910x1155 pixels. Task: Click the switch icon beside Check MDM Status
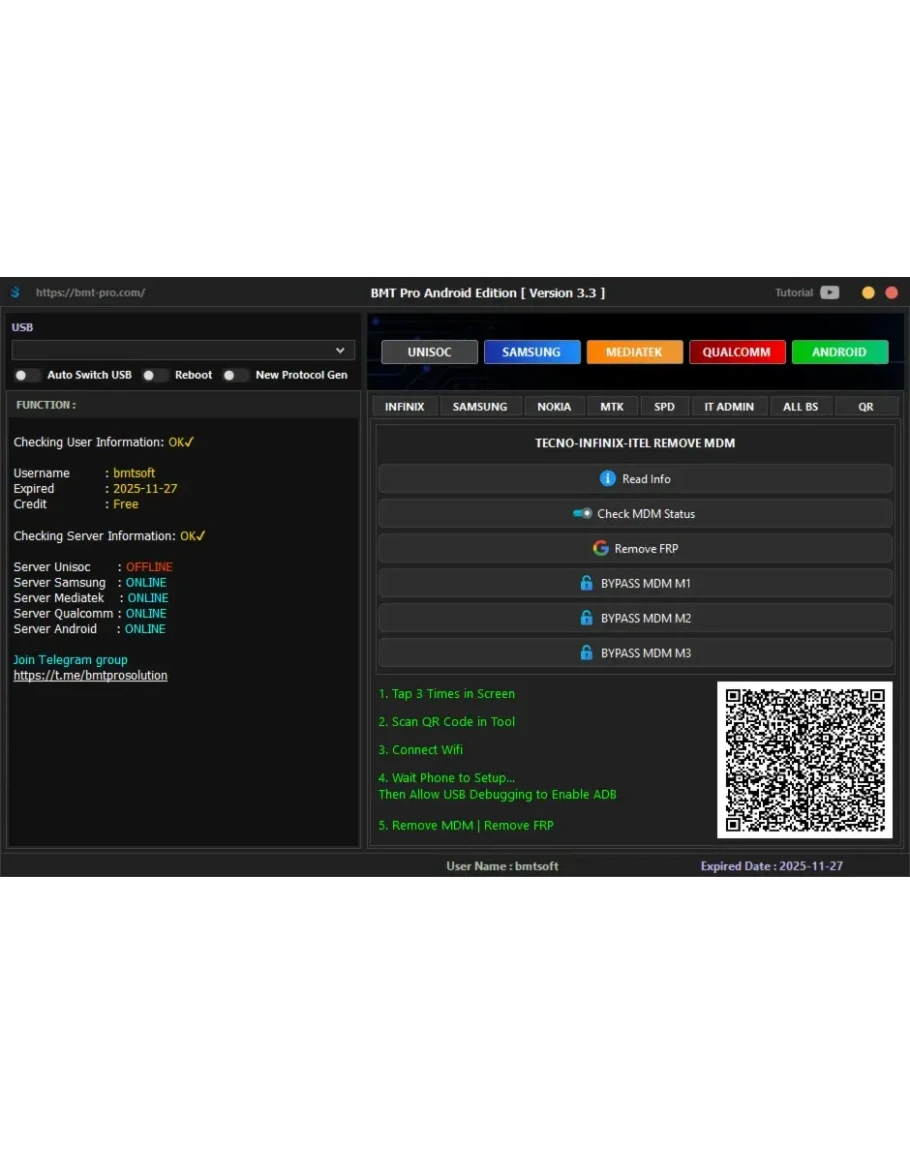pos(582,513)
